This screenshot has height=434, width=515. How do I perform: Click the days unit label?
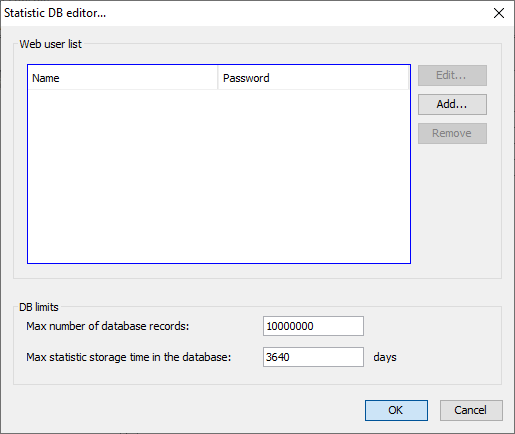pos(385,357)
